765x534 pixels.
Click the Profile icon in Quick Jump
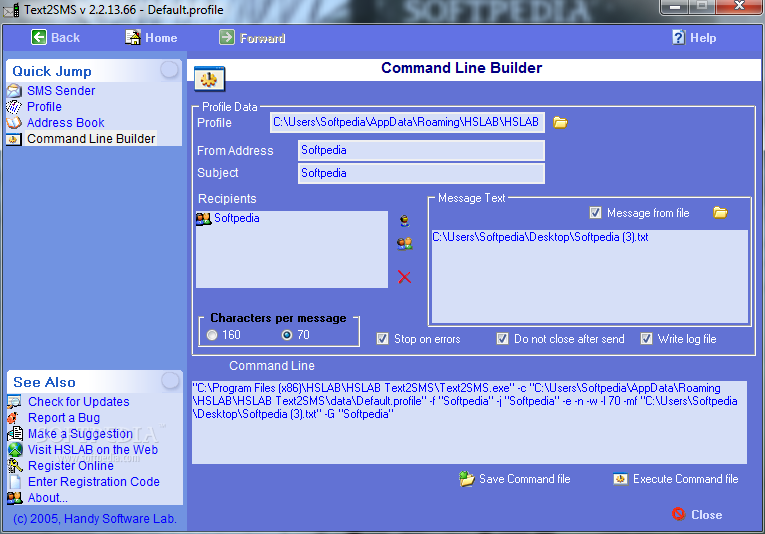pyautogui.click(x=14, y=107)
